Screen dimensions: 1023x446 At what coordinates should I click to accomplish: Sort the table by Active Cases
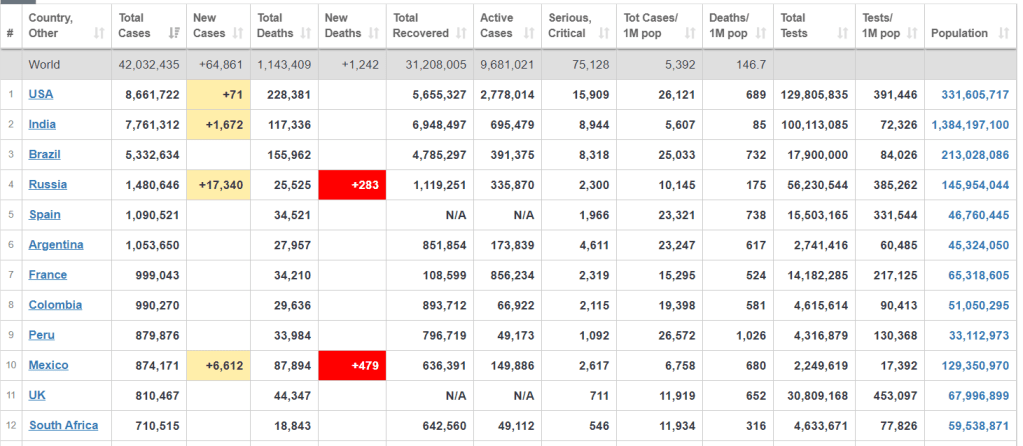pyautogui.click(x=530, y=34)
